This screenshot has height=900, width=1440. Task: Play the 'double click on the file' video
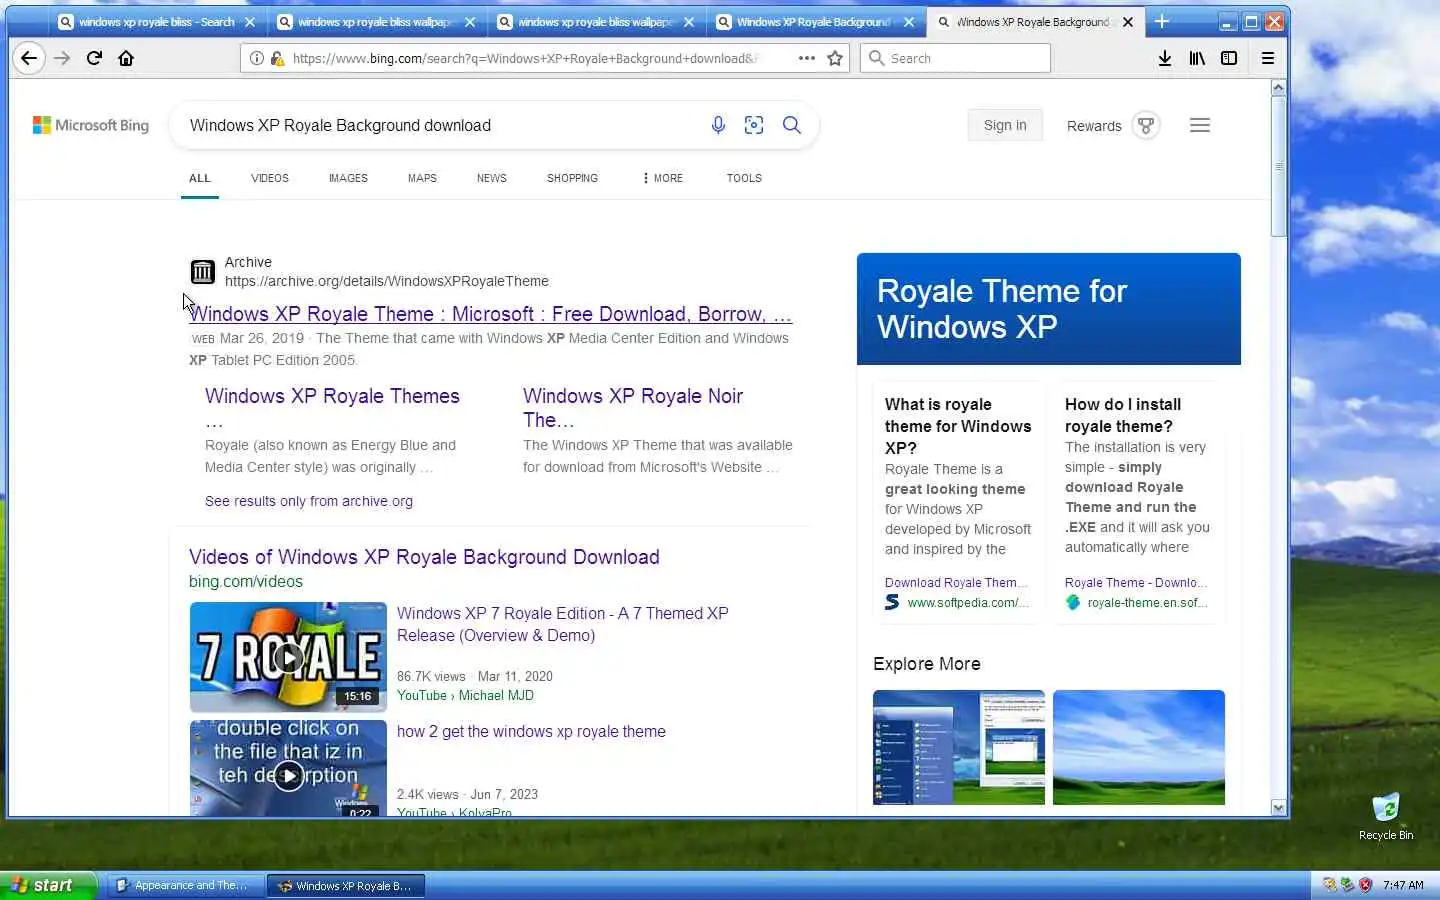click(288, 767)
